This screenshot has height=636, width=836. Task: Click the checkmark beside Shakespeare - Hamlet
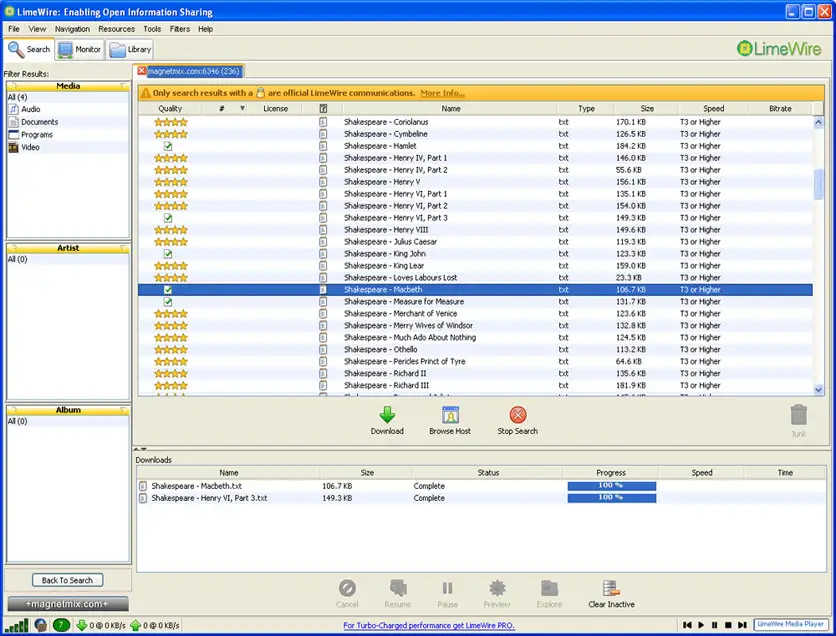tap(168, 146)
